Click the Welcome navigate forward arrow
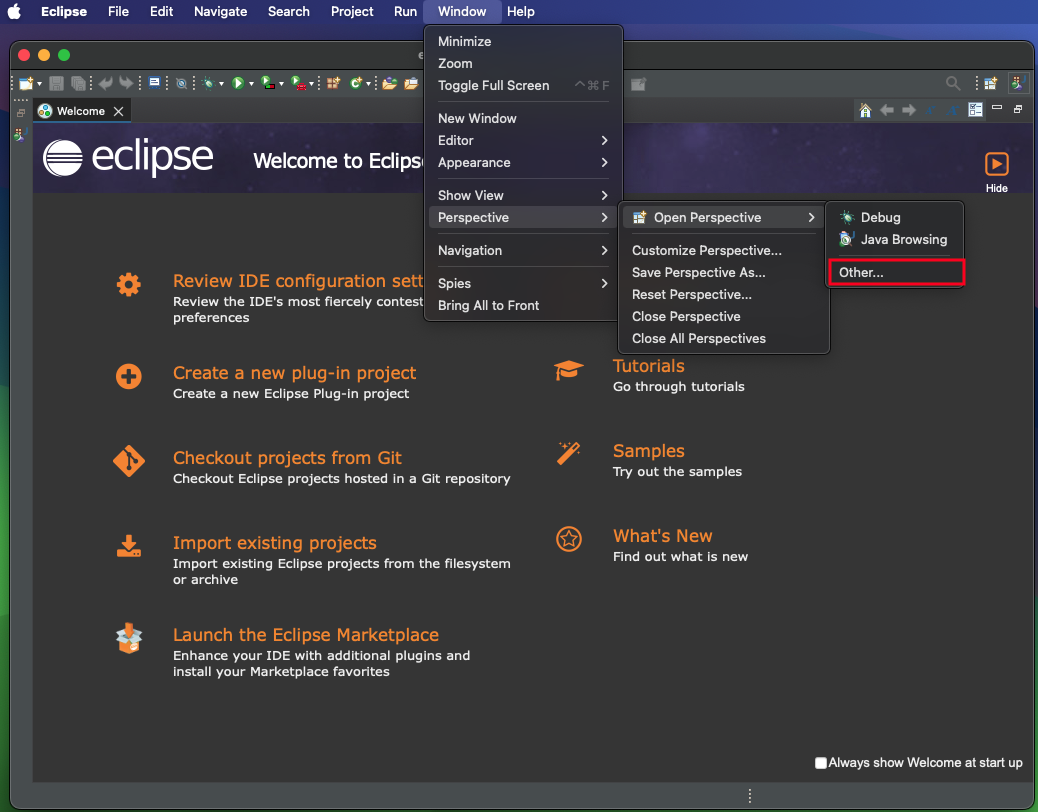Screen dimensions: 1038x812 [909, 110]
